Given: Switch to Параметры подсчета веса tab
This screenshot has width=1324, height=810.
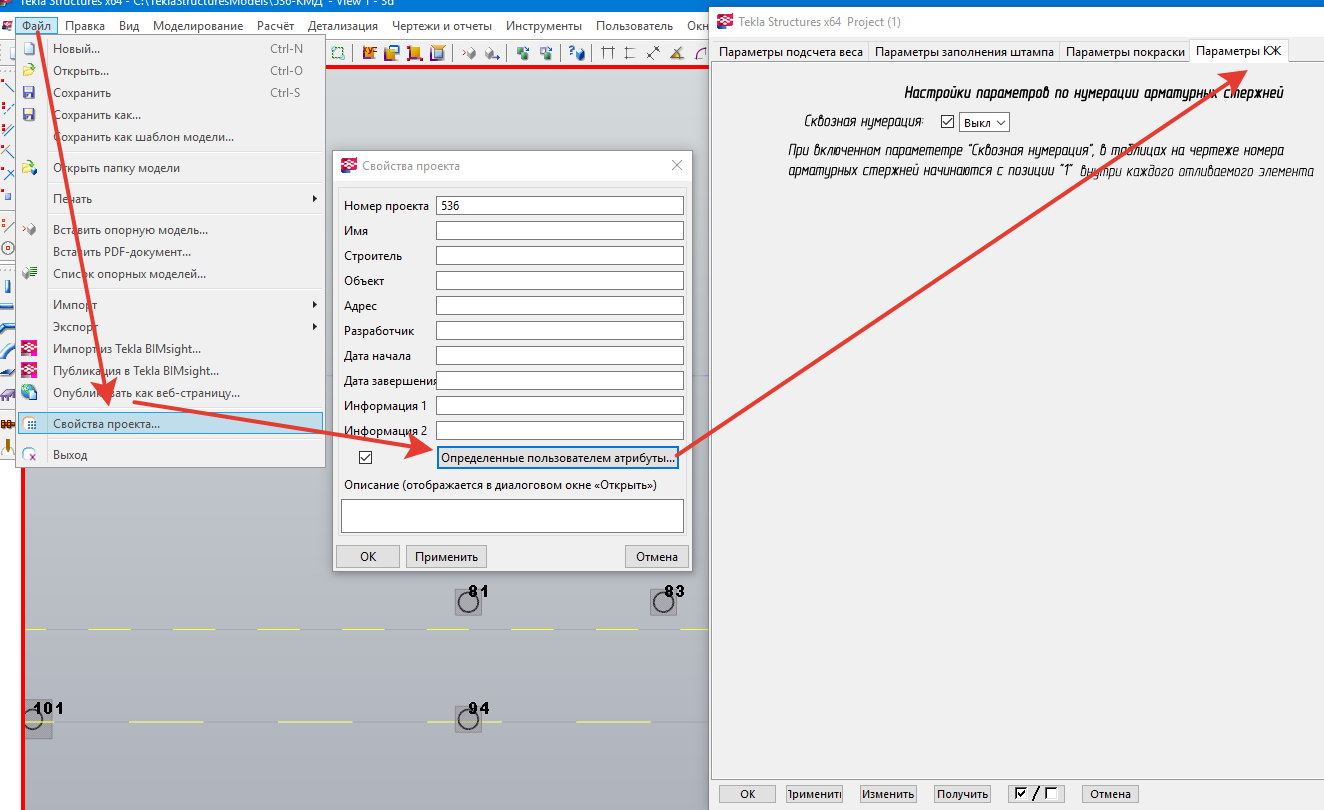Looking at the screenshot, I should point(791,52).
